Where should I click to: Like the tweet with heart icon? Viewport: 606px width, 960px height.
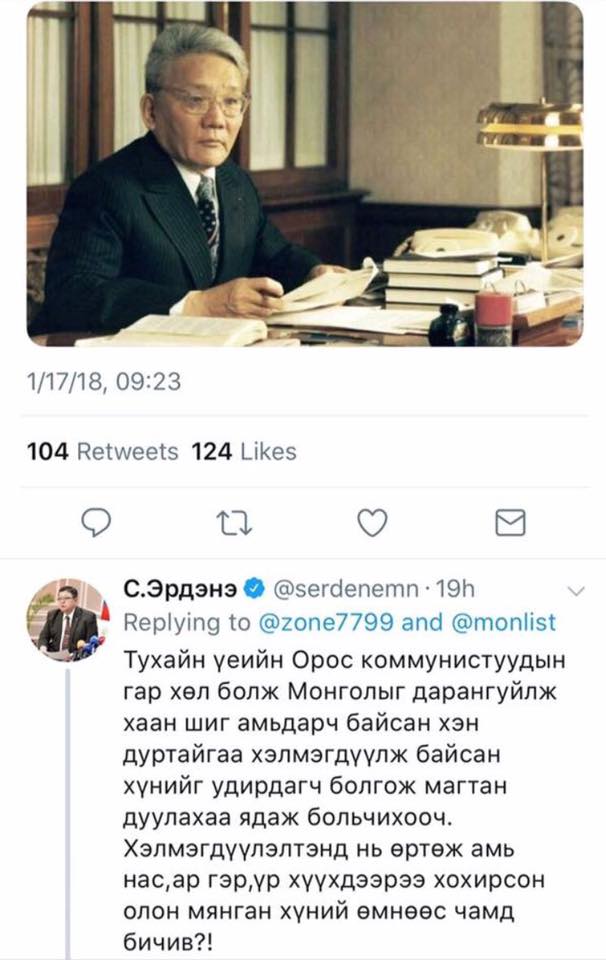coord(372,523)
